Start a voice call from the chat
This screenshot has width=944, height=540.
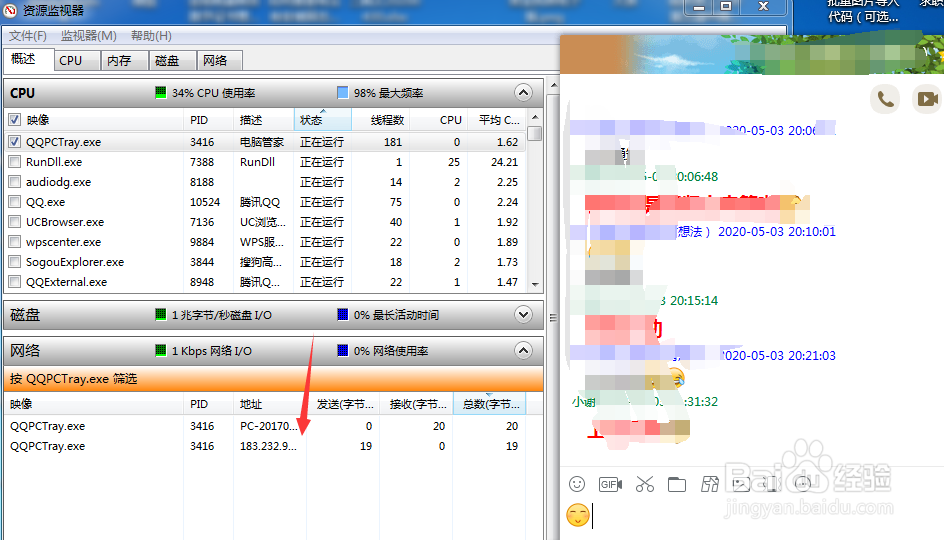coord(885,99)
